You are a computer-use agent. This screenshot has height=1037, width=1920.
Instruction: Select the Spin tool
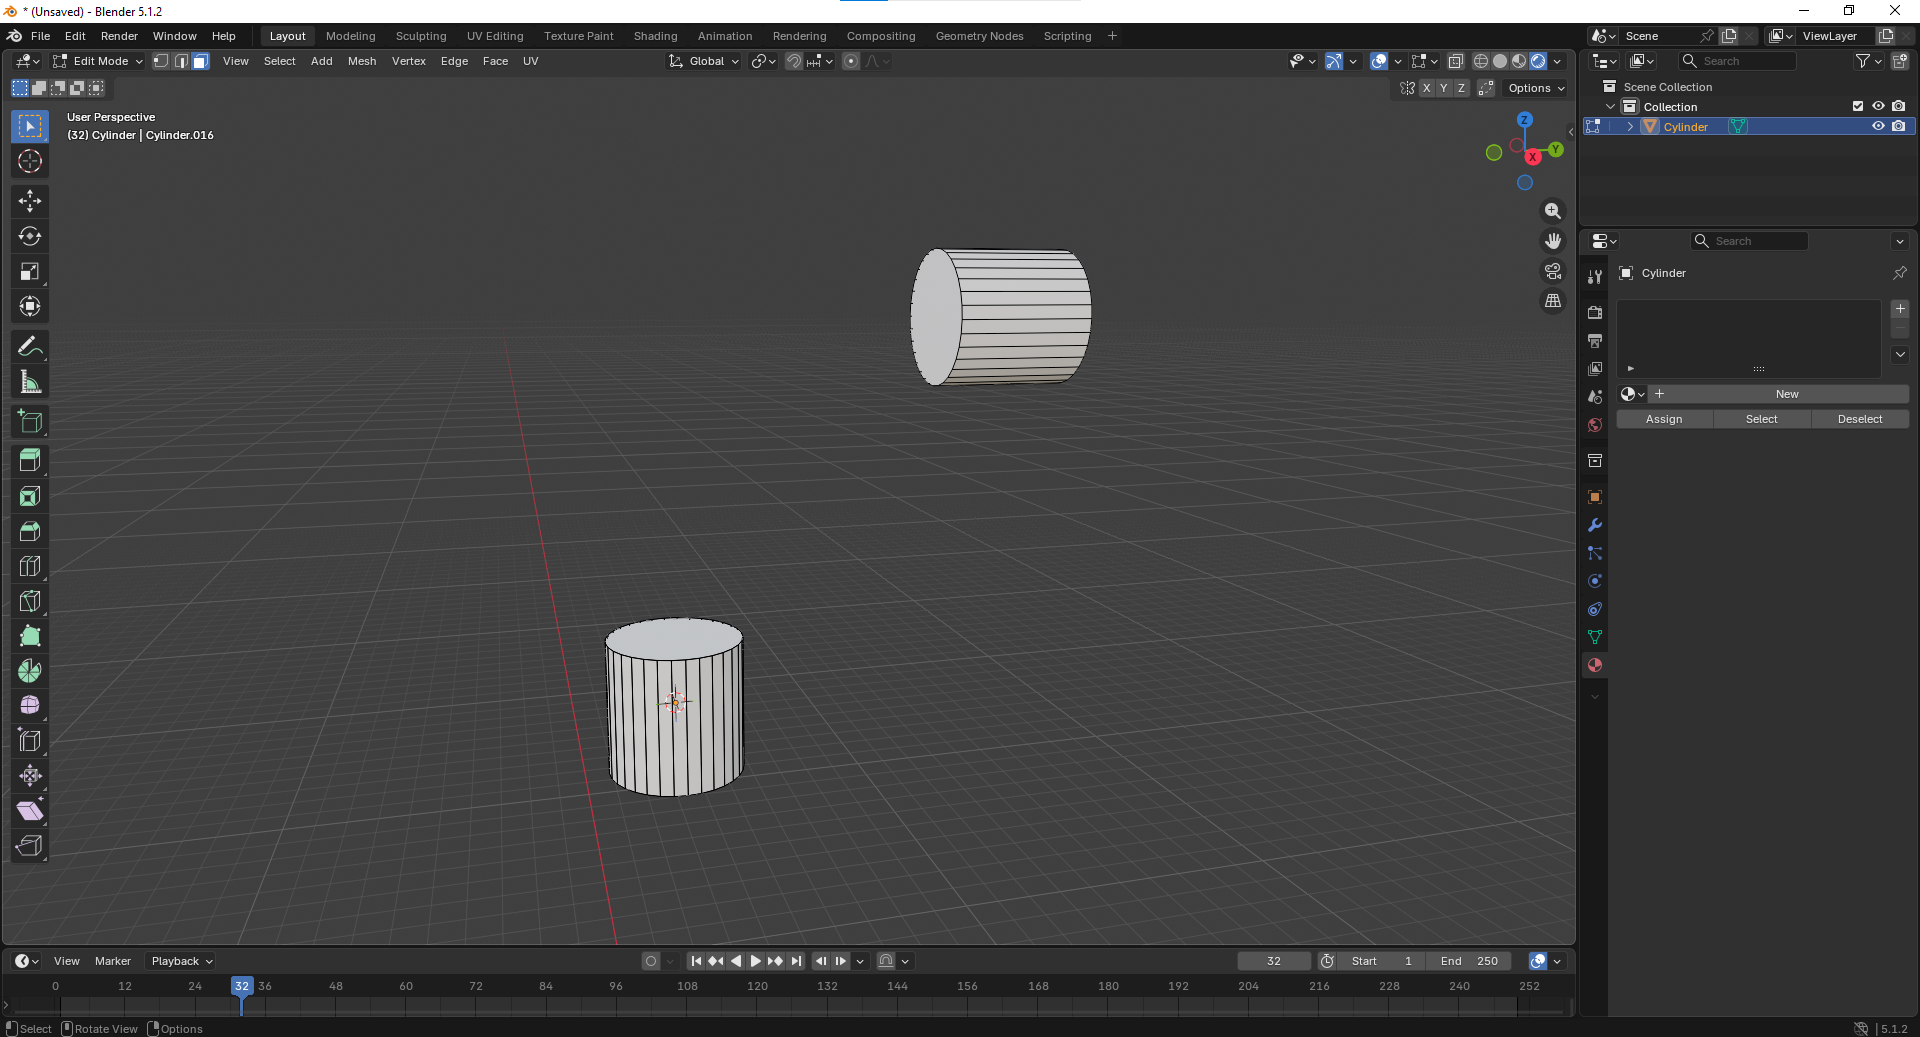tap(30, 671)
